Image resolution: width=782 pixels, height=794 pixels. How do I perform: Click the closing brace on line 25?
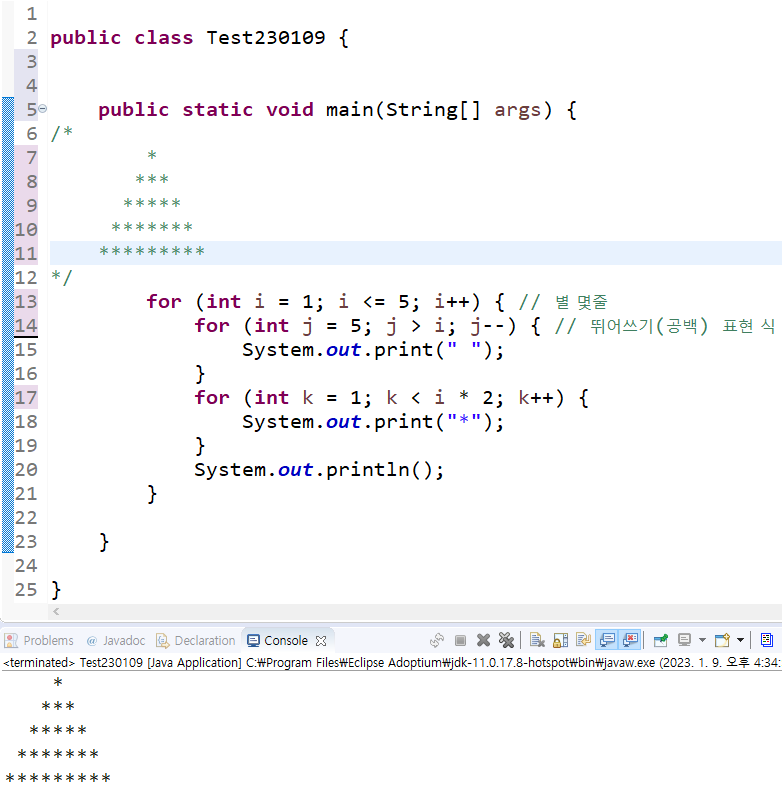tap(56, 590)
